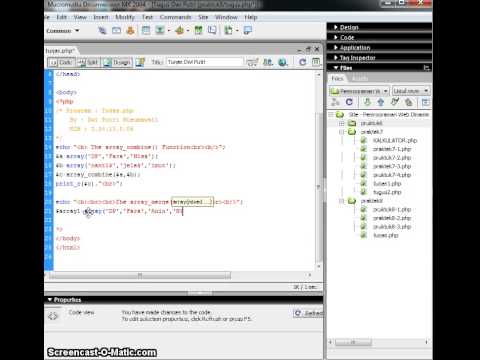Click Preview in Browser globe icon
This screenshot has width=480, height=360.
click(x=283, y=62)
